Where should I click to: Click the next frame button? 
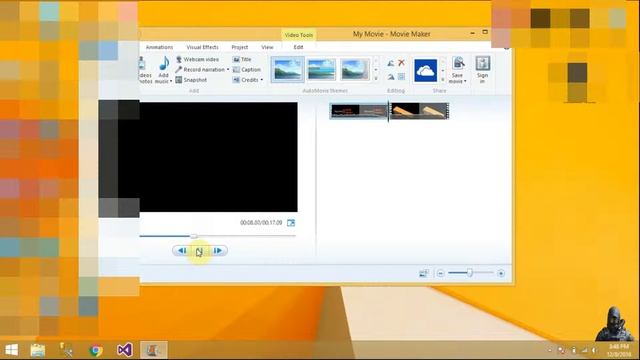tap(218, 251)
